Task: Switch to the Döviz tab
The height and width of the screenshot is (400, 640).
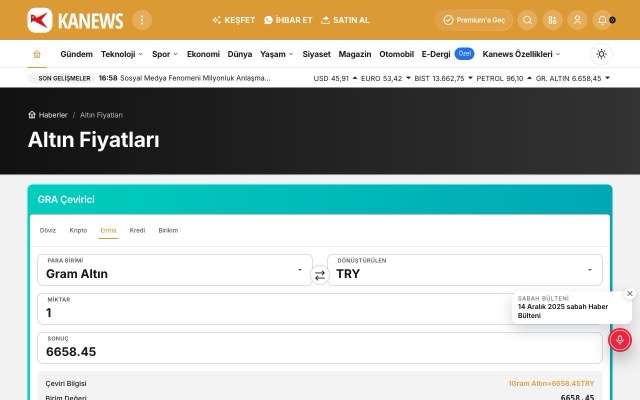Action: tap(48, 230)
